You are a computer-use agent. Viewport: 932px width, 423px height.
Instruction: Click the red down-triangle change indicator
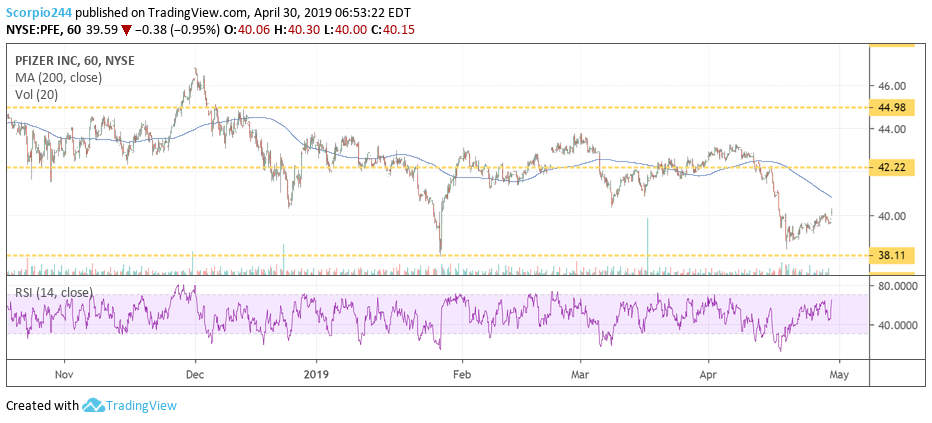pos(127,30)
